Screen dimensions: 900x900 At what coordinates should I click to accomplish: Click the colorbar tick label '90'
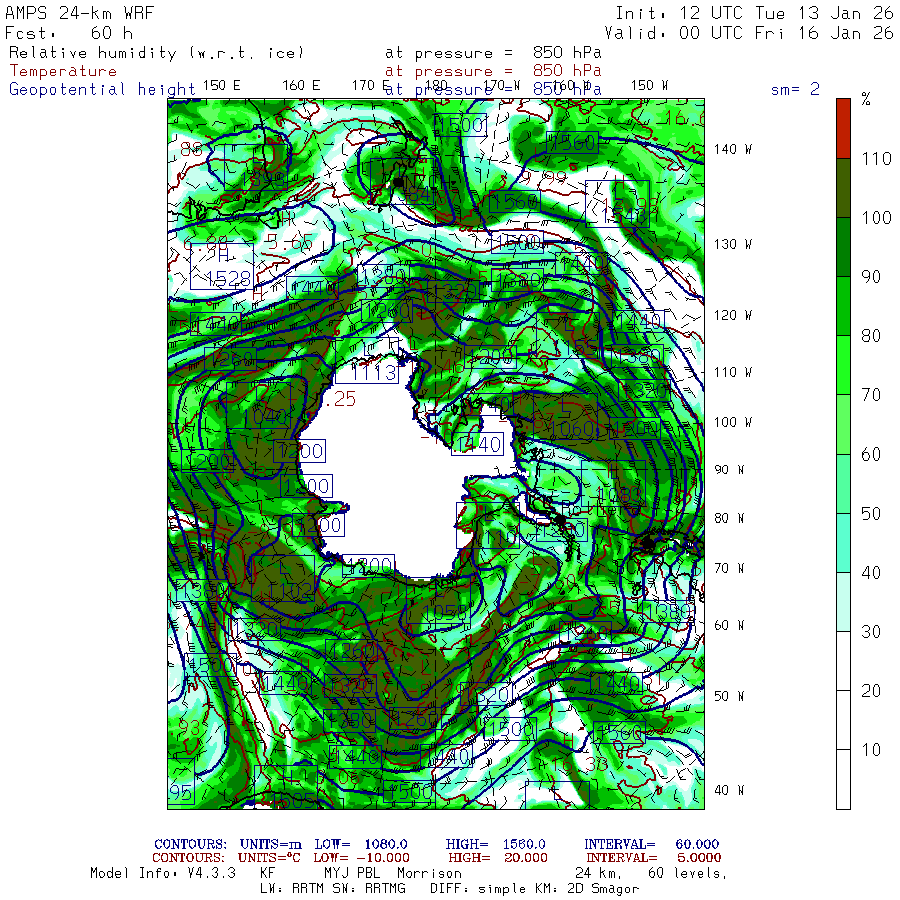pos(871,277)
